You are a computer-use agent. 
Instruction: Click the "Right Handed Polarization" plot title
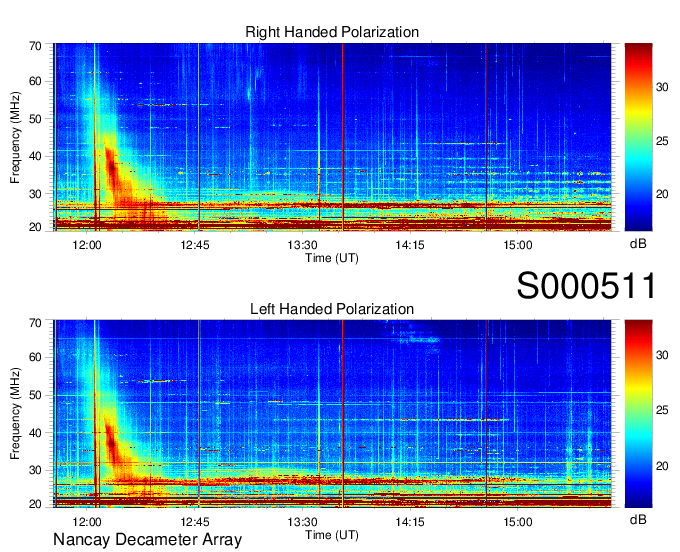332,32
